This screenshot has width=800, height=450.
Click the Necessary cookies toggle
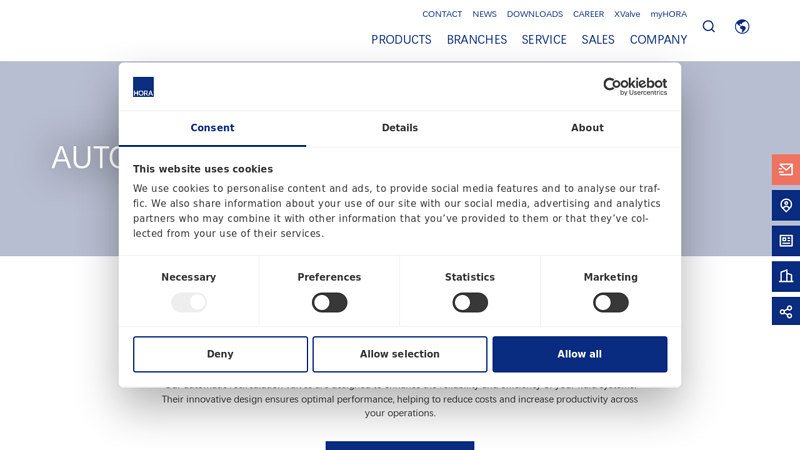point(189,303)
